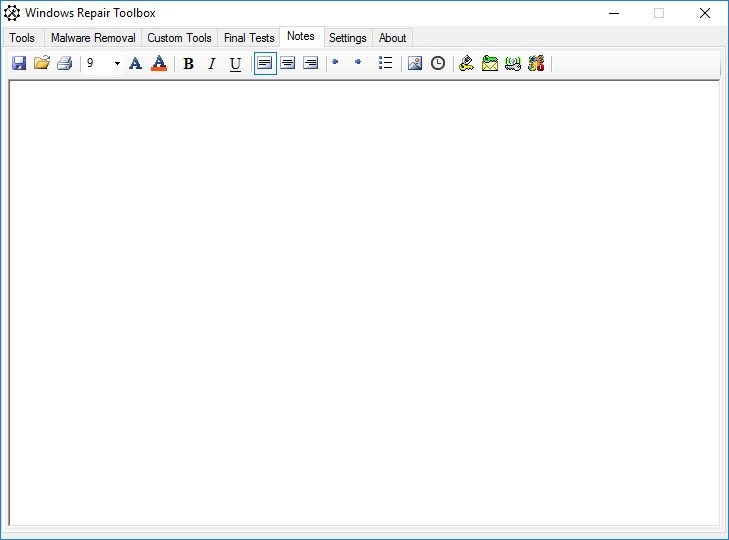Click the keys and pen icon
The height and width of the screenshot is (540, 729).
466,63
